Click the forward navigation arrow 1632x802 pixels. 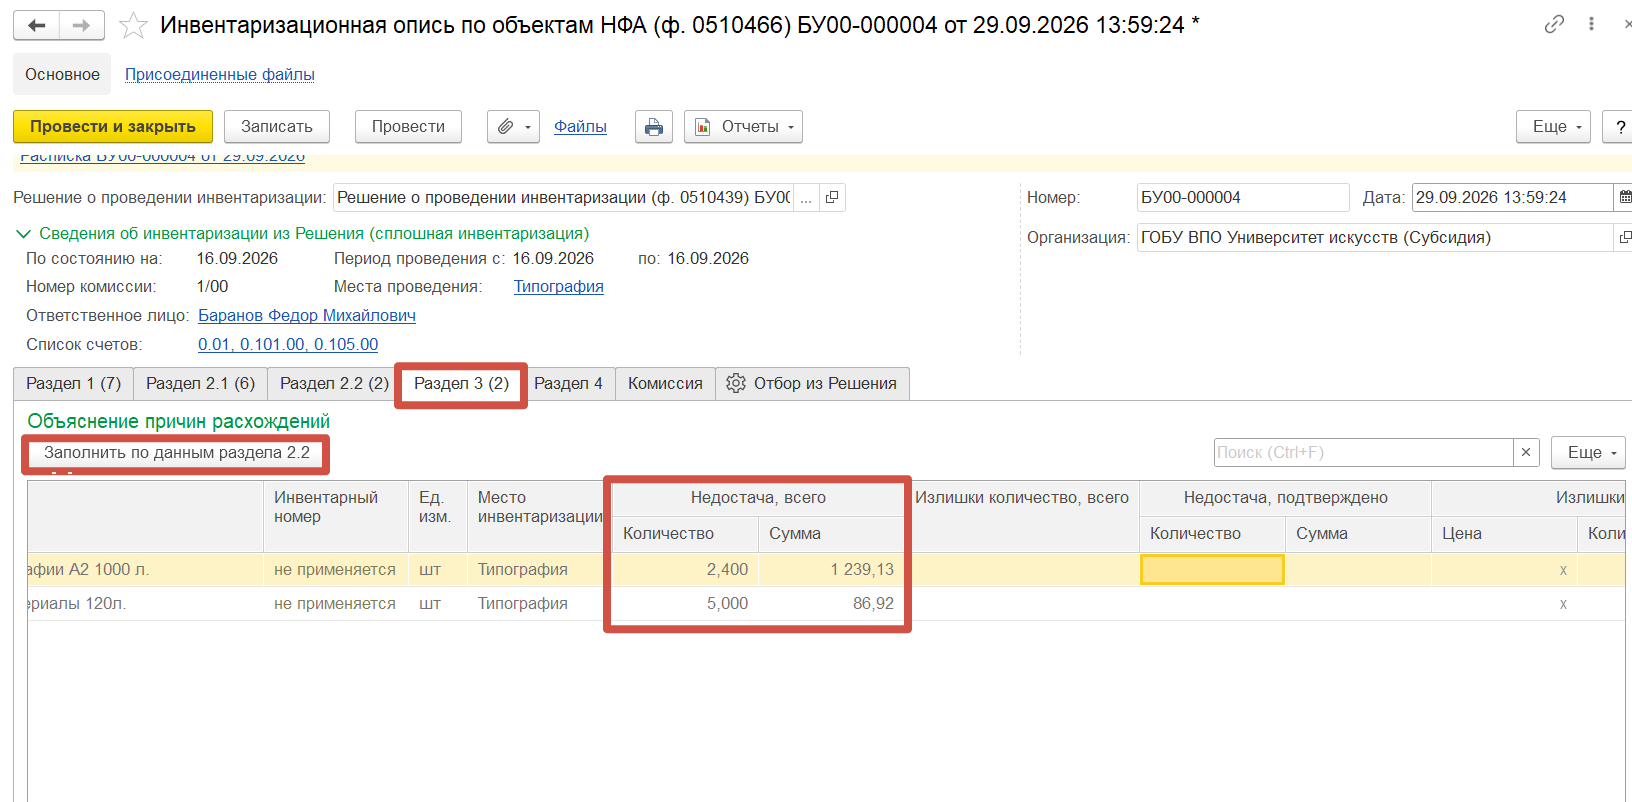pos(82,25)
